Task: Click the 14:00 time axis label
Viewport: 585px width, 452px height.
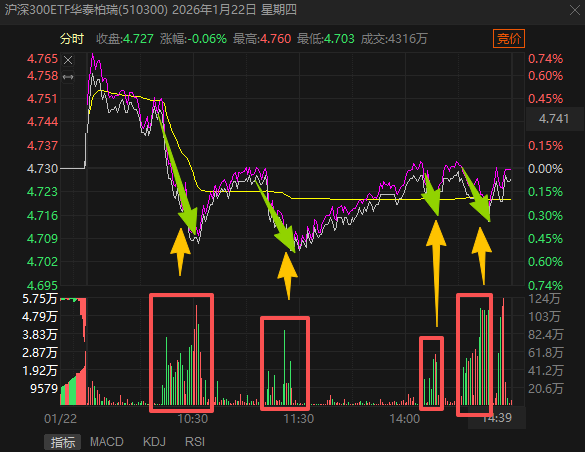Action: [x=405, y=419]
